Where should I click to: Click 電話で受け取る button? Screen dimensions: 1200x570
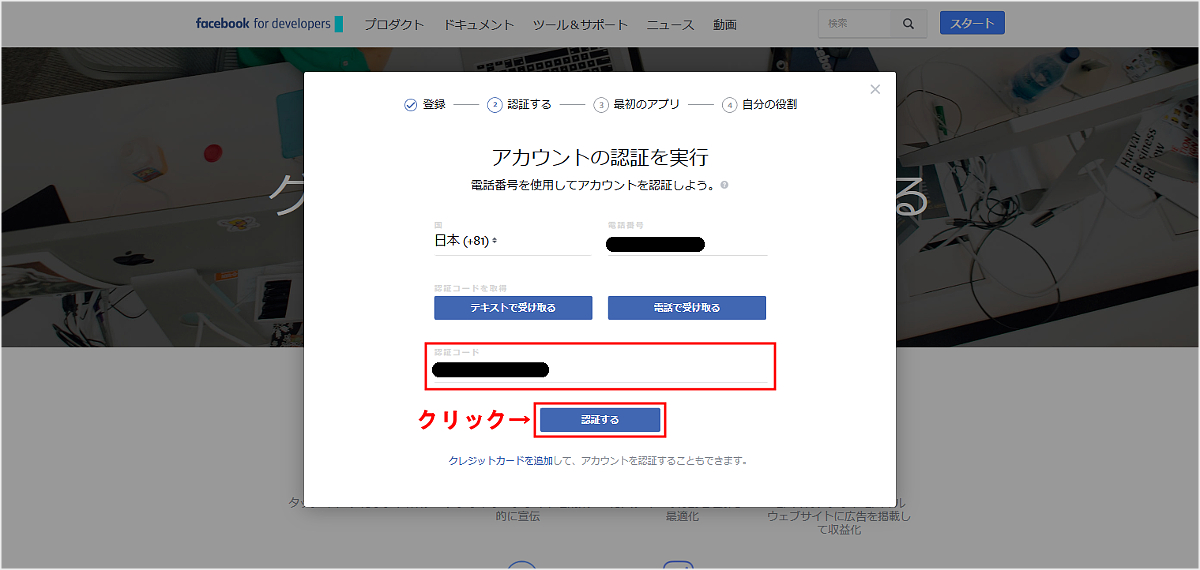pyautogui.click(x=687, y=308)
